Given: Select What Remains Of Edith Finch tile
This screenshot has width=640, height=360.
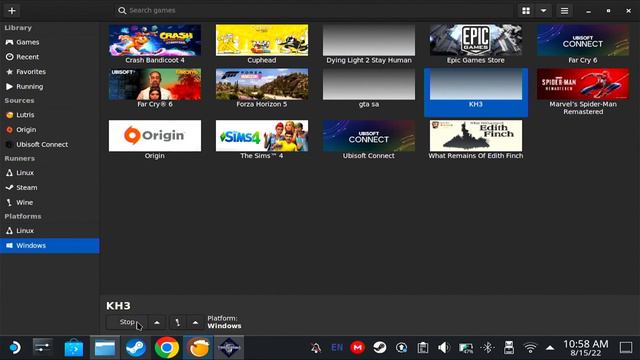Looking at the screenshot, I should tap(476, 139).
